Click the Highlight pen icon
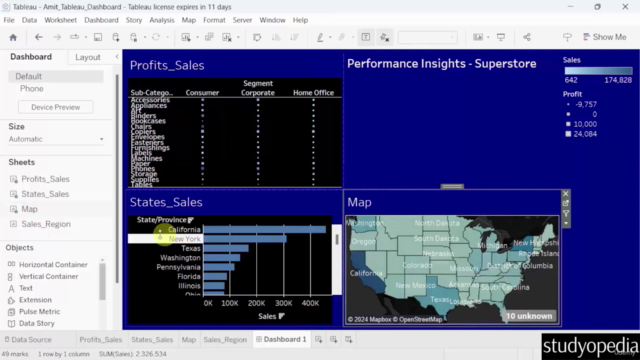 tap(320, 37)
